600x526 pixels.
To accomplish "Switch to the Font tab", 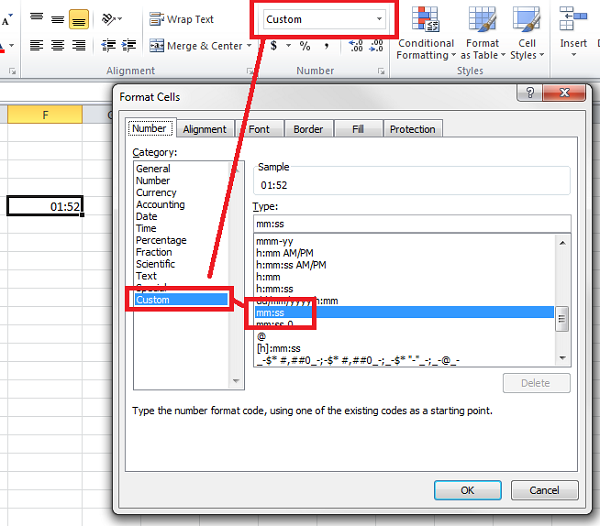I will click(259, 129).
